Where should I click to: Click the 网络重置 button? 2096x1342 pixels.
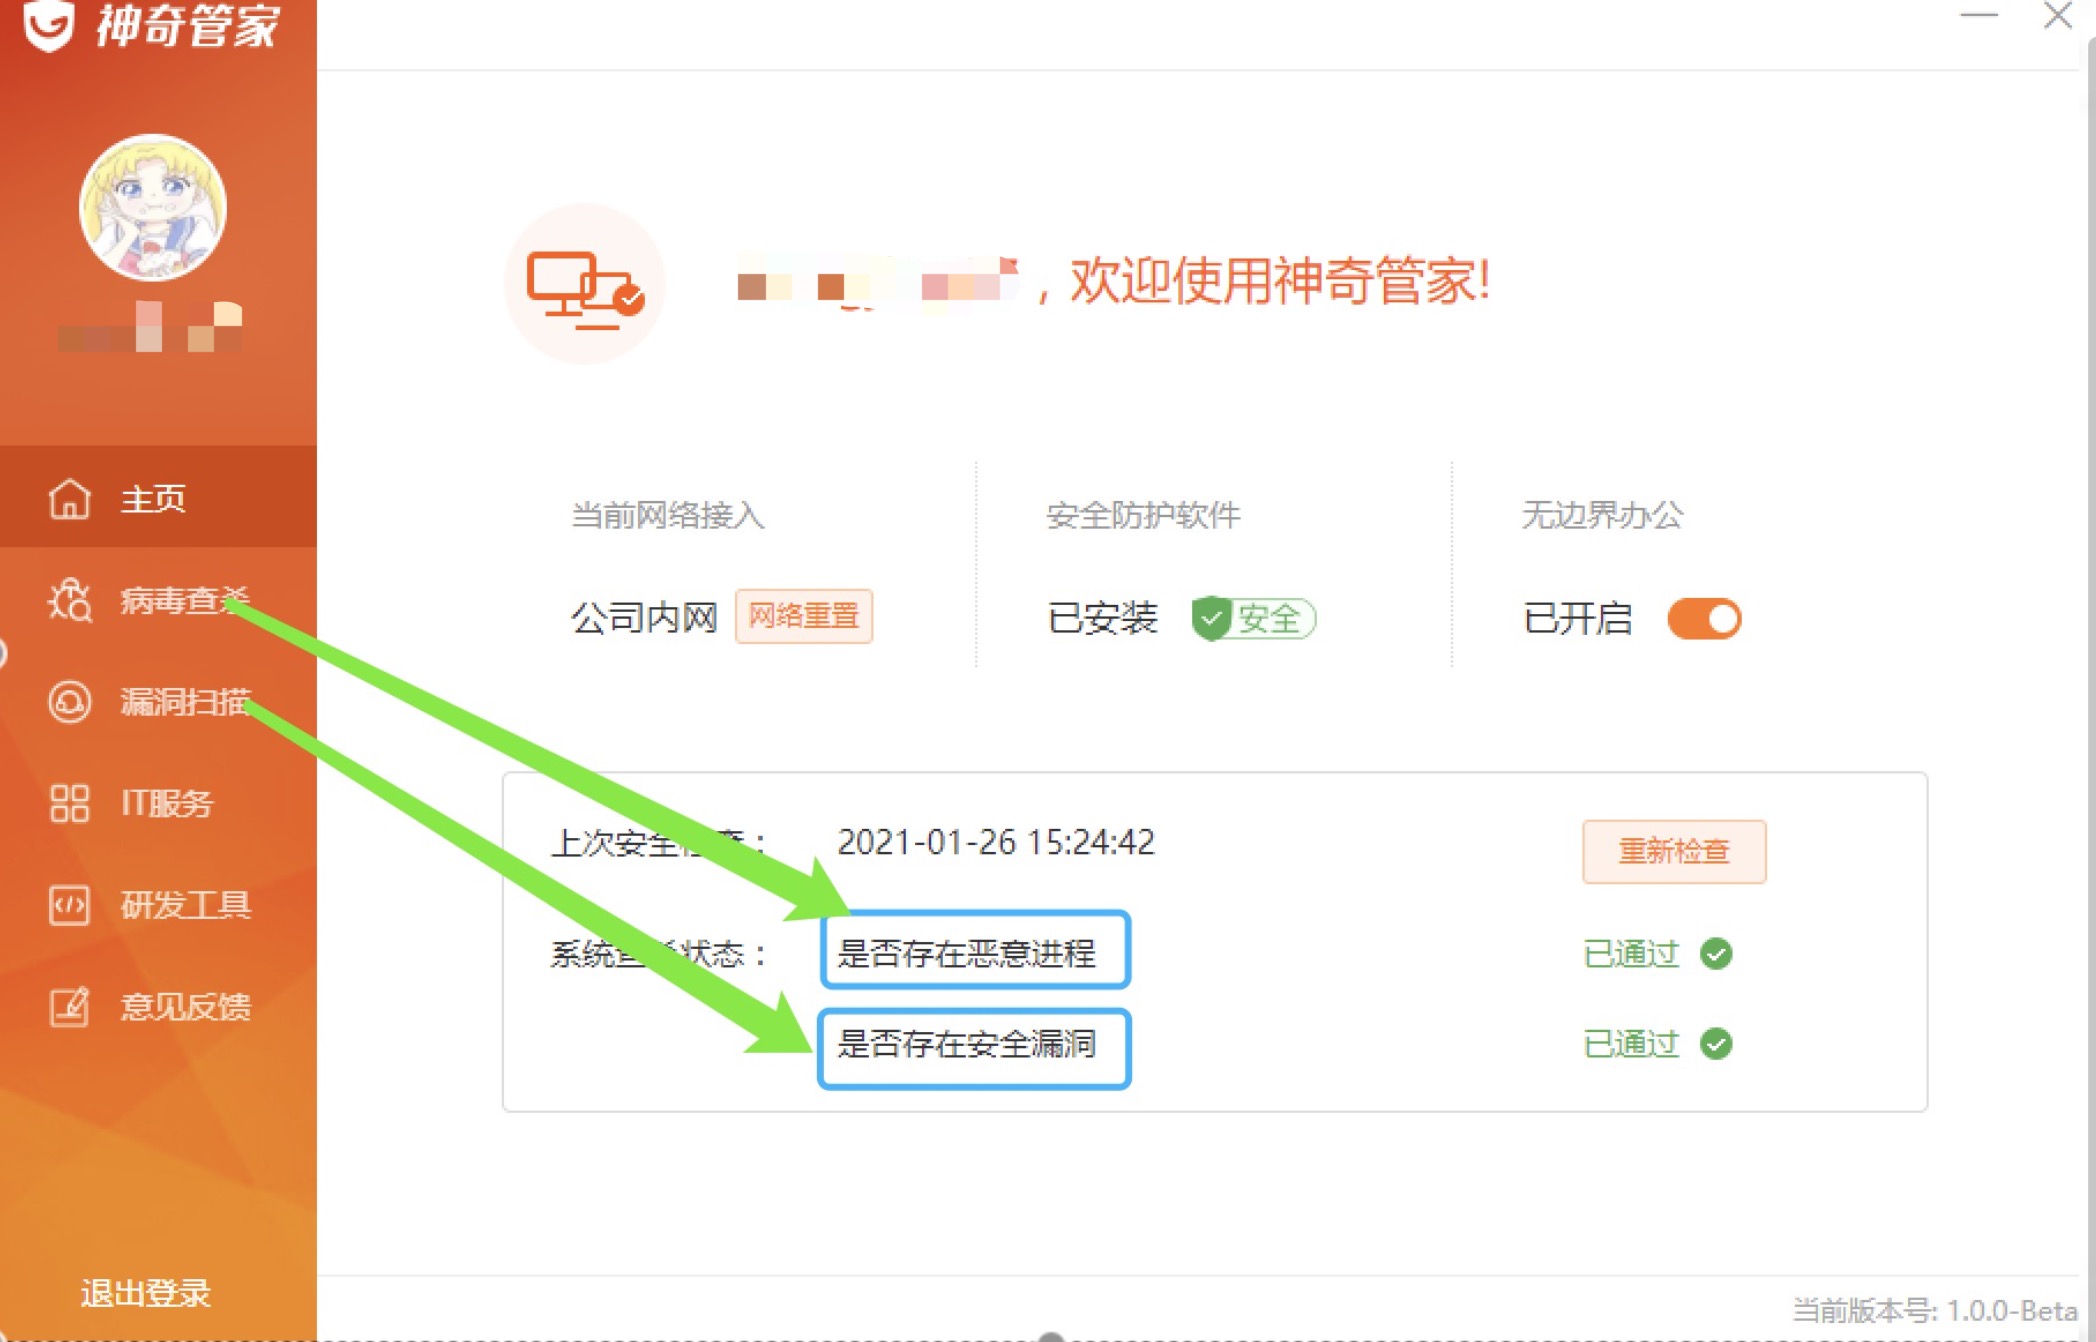point(803,616)
